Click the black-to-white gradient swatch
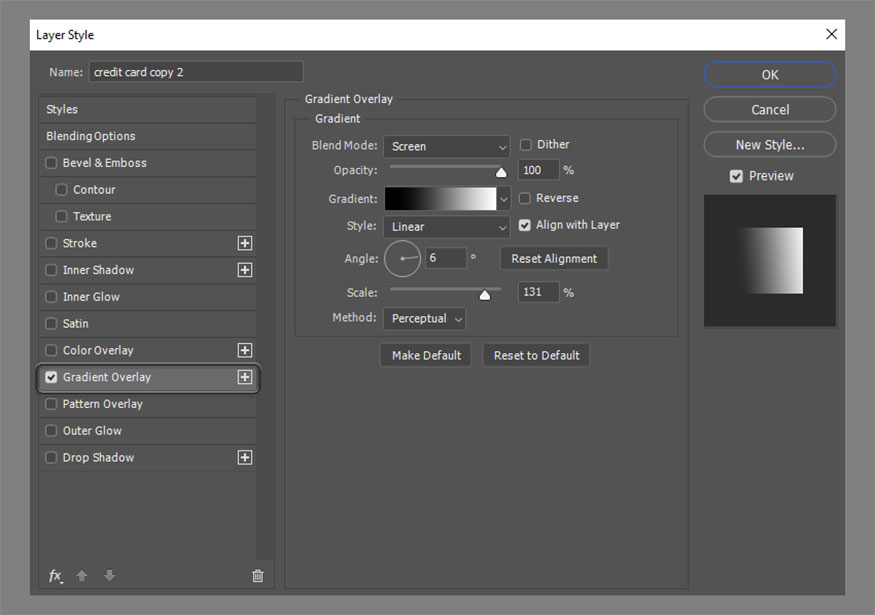The height and width of the screenshot is (615, 875). [x=440, y=199]
